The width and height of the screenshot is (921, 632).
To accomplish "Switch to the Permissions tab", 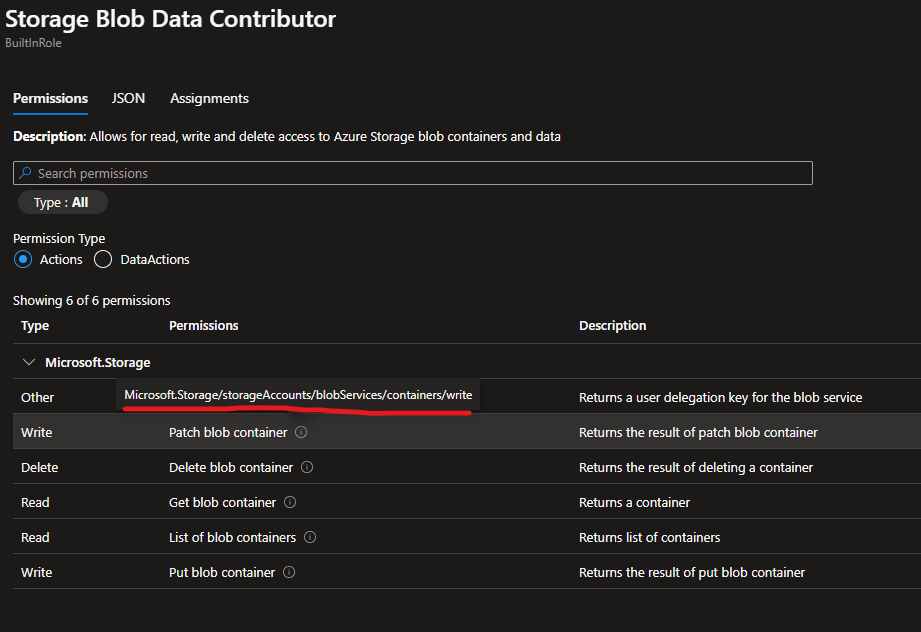I will point(51,99).
